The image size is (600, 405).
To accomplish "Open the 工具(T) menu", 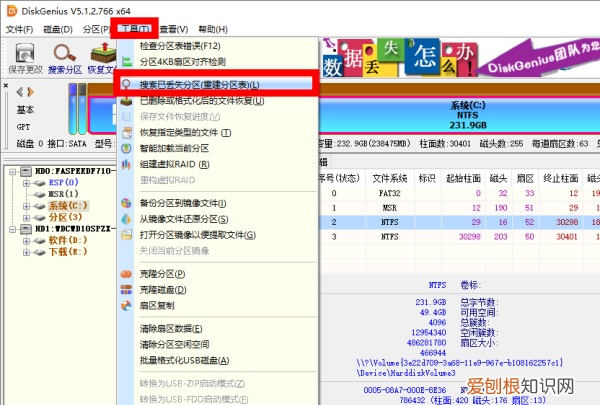I will click(x=134, y=29).
